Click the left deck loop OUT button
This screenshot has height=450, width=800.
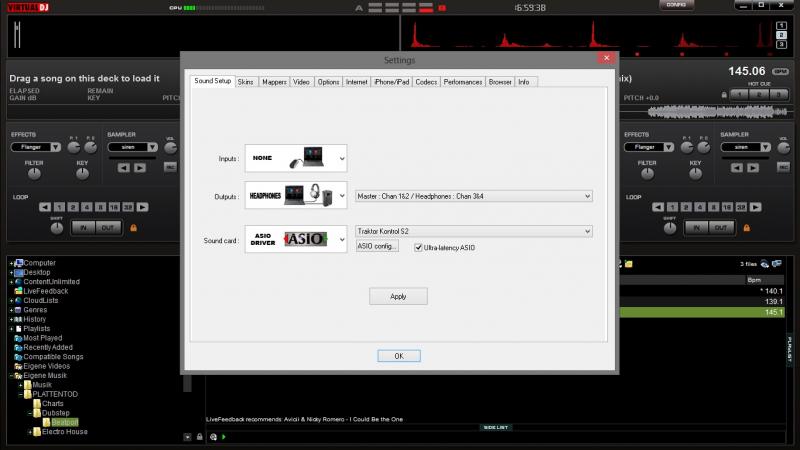107,227
